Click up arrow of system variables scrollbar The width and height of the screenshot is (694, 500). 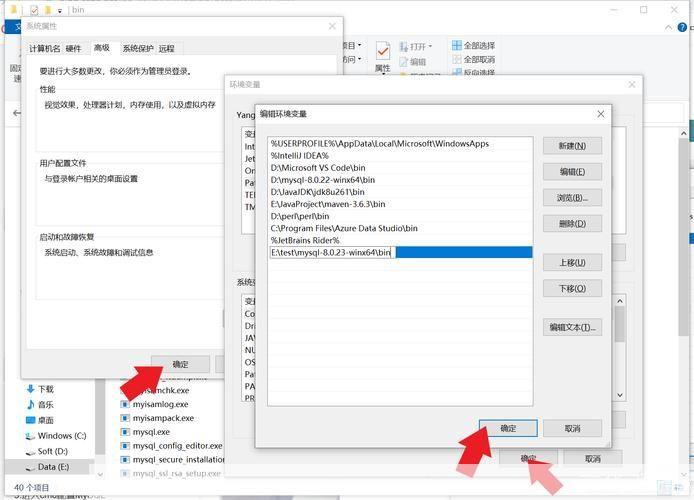click(x=620, y=301)
